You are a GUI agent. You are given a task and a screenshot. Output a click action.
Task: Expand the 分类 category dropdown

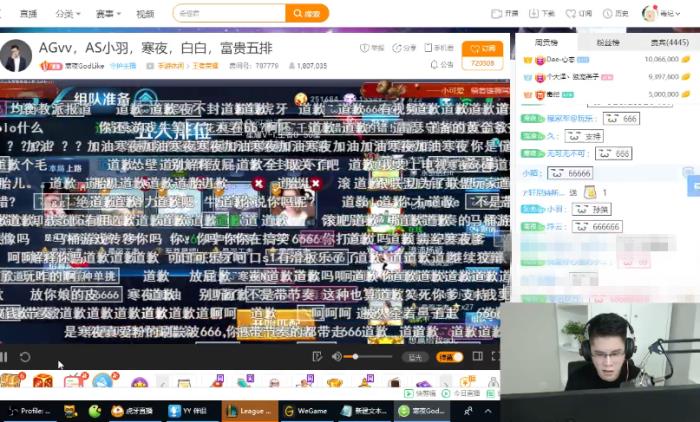[67, 14]
